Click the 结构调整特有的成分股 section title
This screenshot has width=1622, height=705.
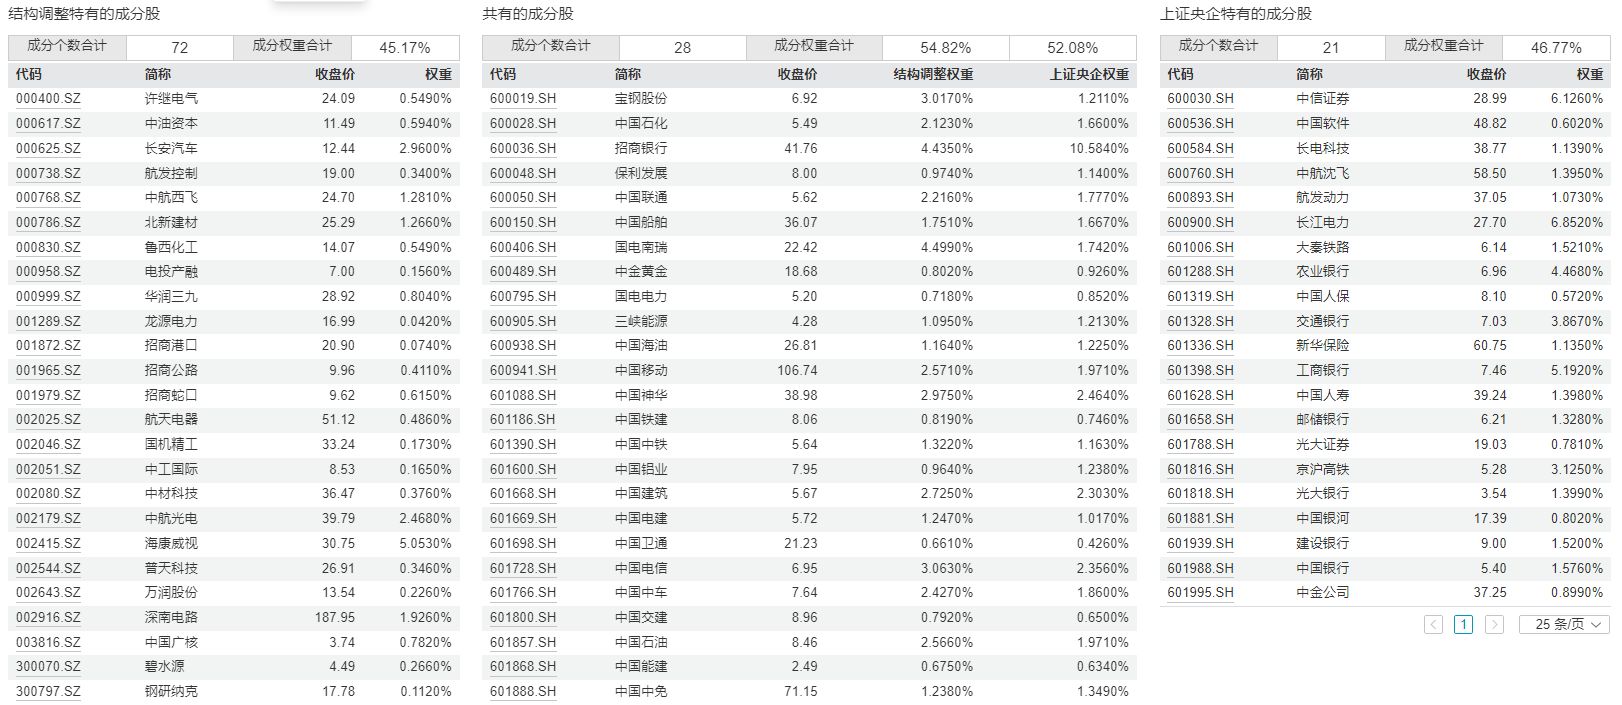point(84,14)
